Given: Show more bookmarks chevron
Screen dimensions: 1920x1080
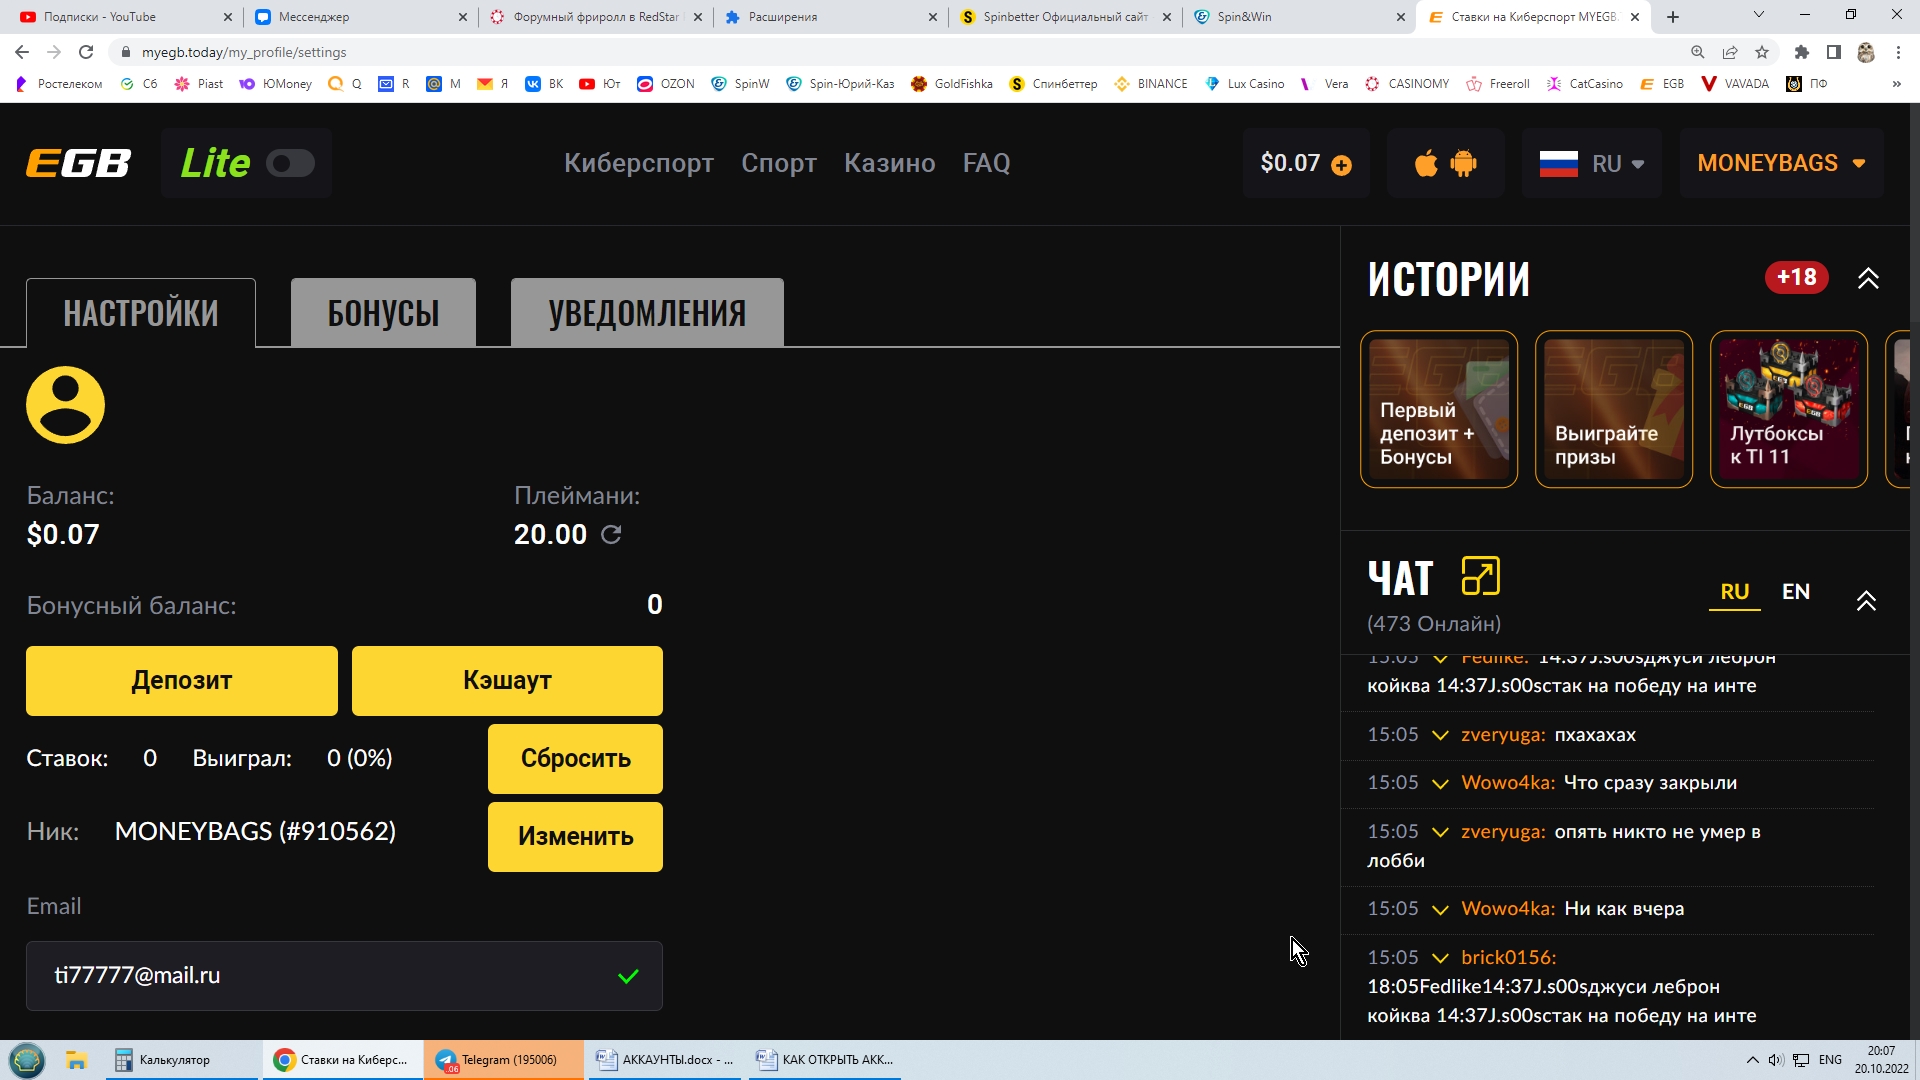Looking at the screenshot, I should [x=1896, y=84].
